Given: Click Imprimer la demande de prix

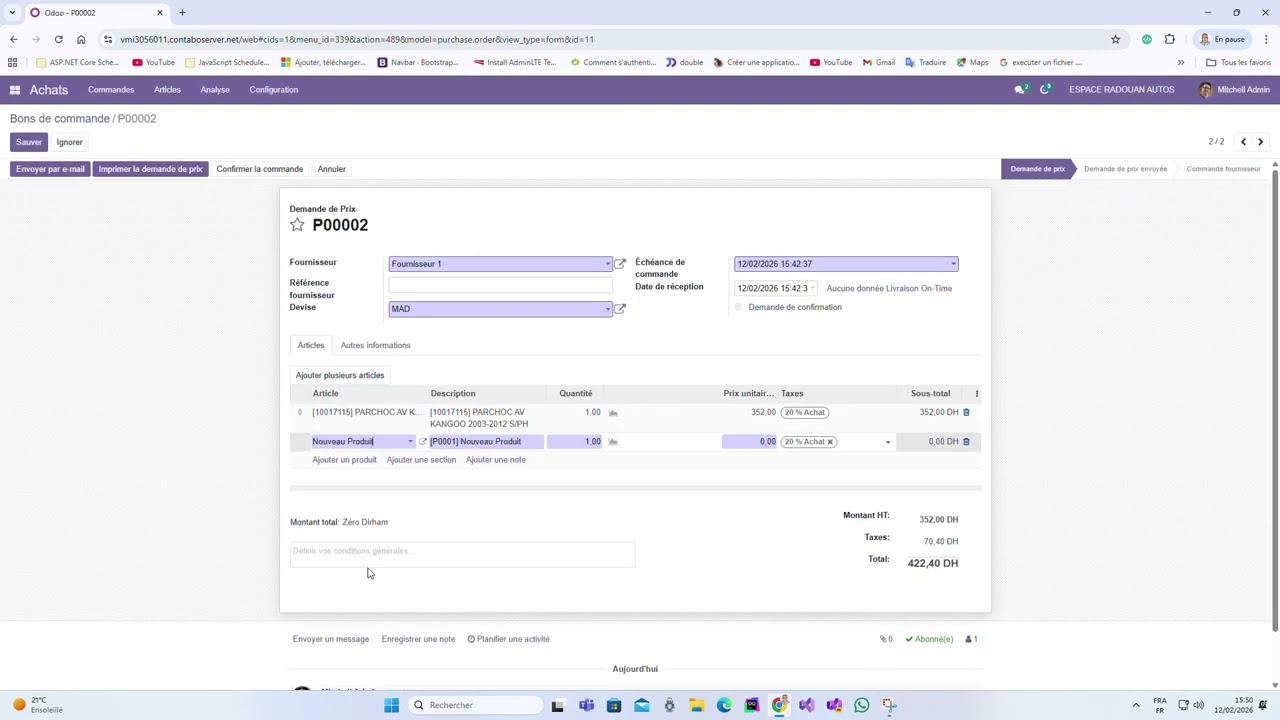Looking at the screenshot, I should [150, 169].
